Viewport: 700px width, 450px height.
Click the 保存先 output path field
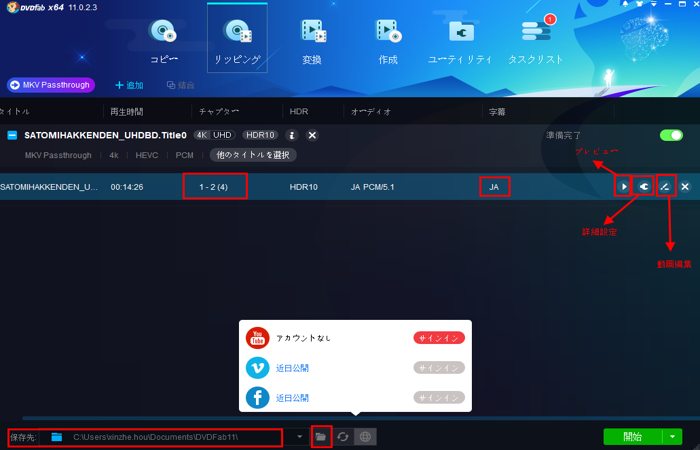[x=161, y=437]
